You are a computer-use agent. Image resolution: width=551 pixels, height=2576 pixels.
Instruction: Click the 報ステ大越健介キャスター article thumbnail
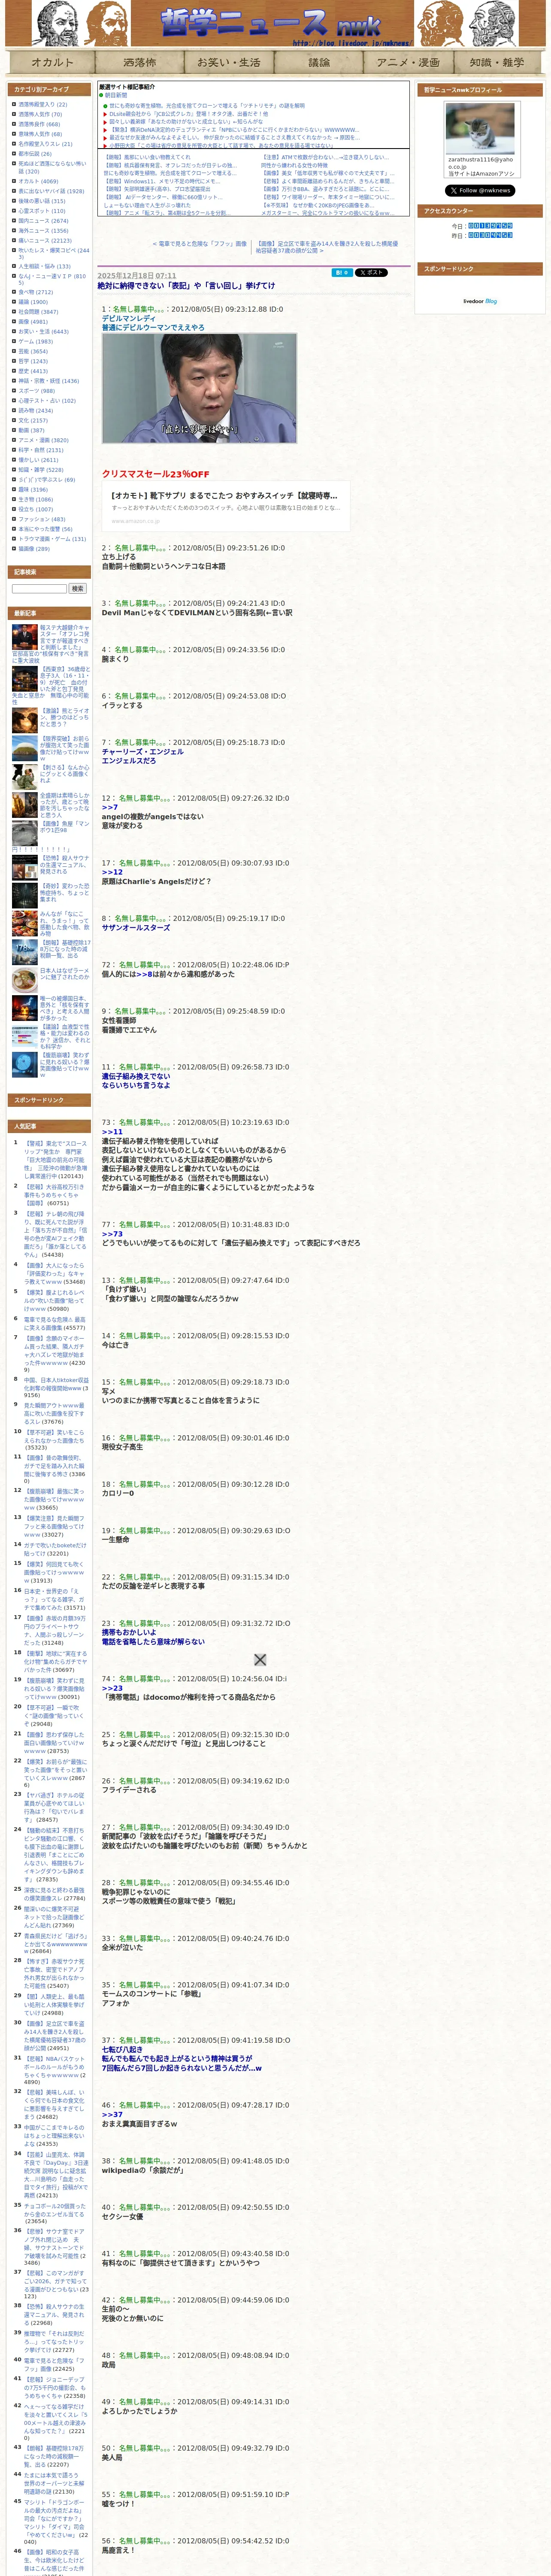coord(25,637)
